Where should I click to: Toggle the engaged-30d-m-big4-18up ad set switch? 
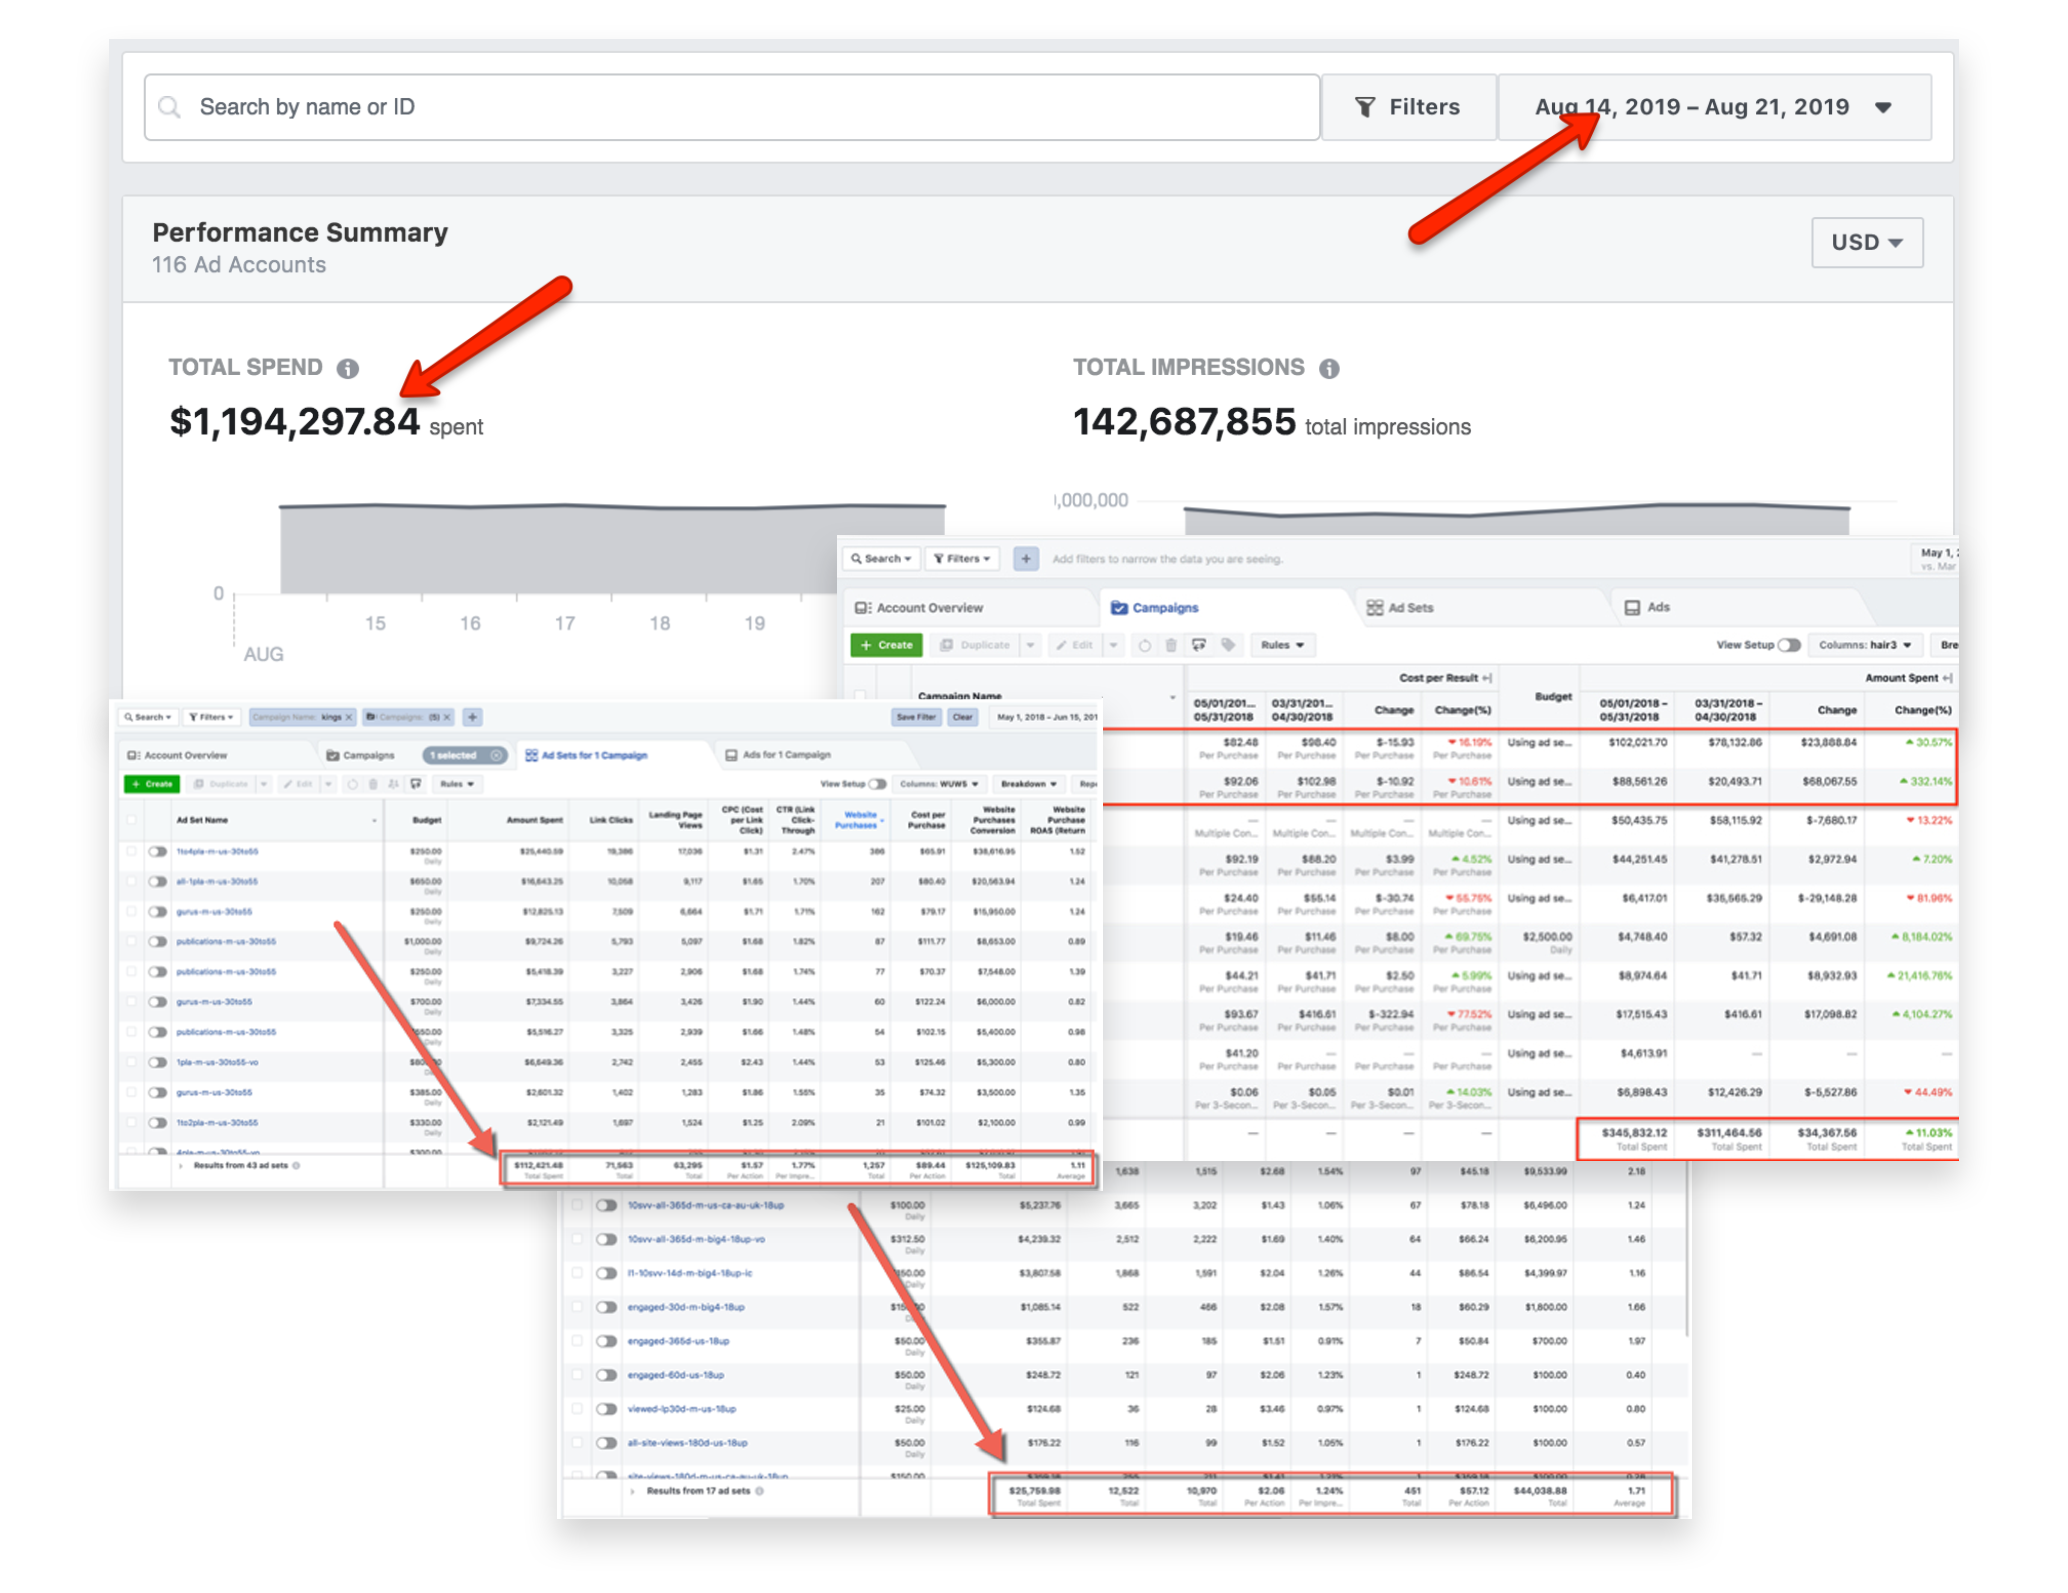[x=606, y=1308]
